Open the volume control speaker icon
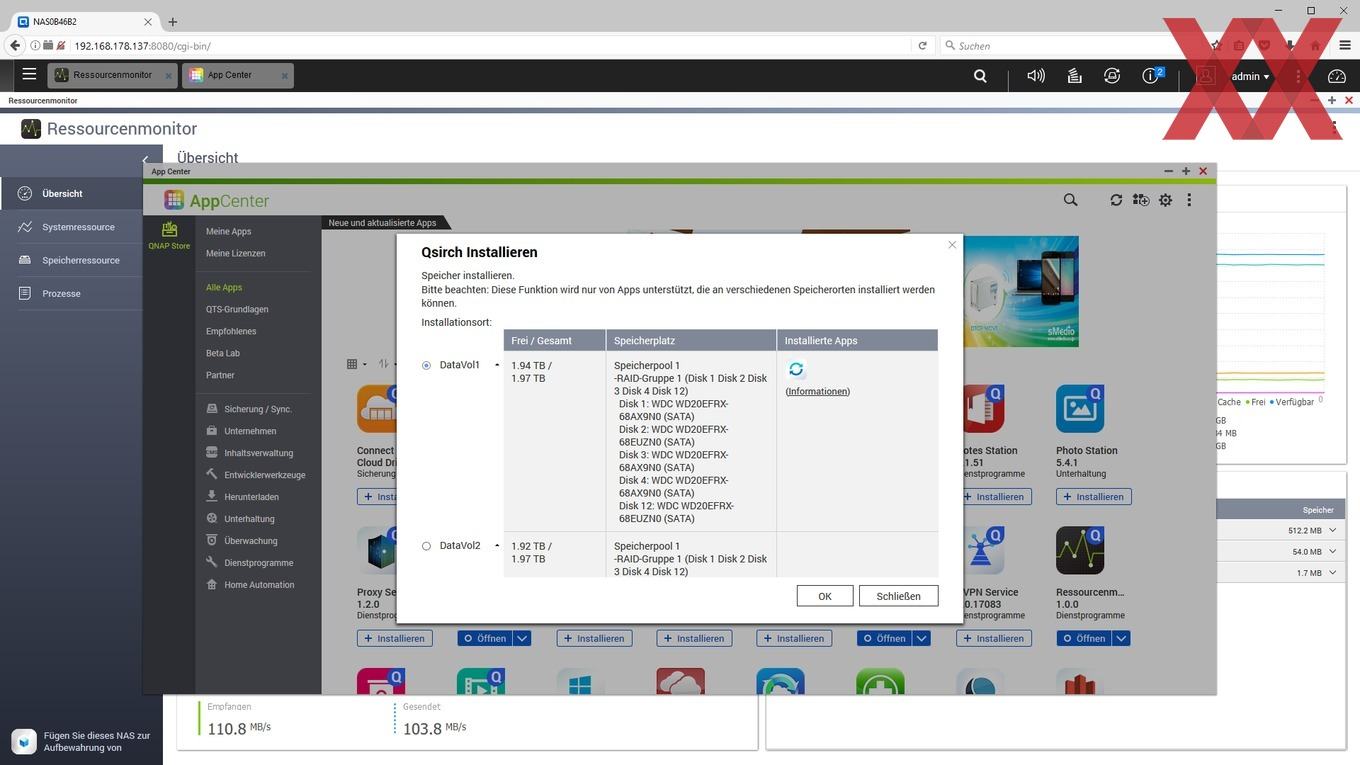The width and height of the screenshot is (1360, 765). click(x=1036, y=76)
